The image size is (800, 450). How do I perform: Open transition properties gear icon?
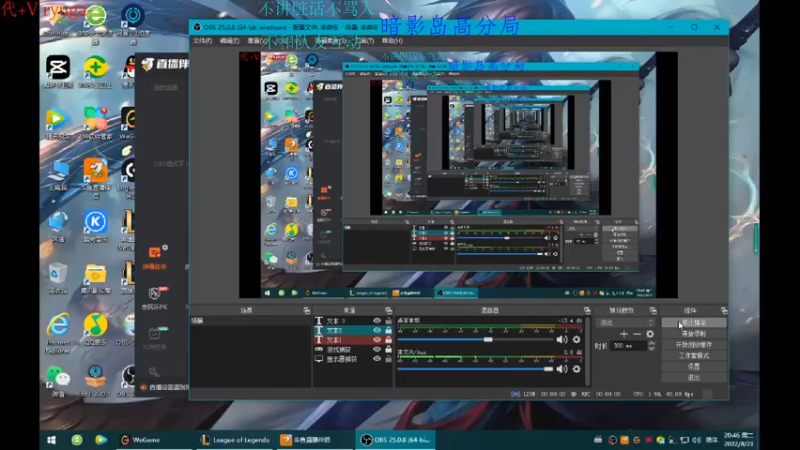pyautogui.click(x=650, y=334)
